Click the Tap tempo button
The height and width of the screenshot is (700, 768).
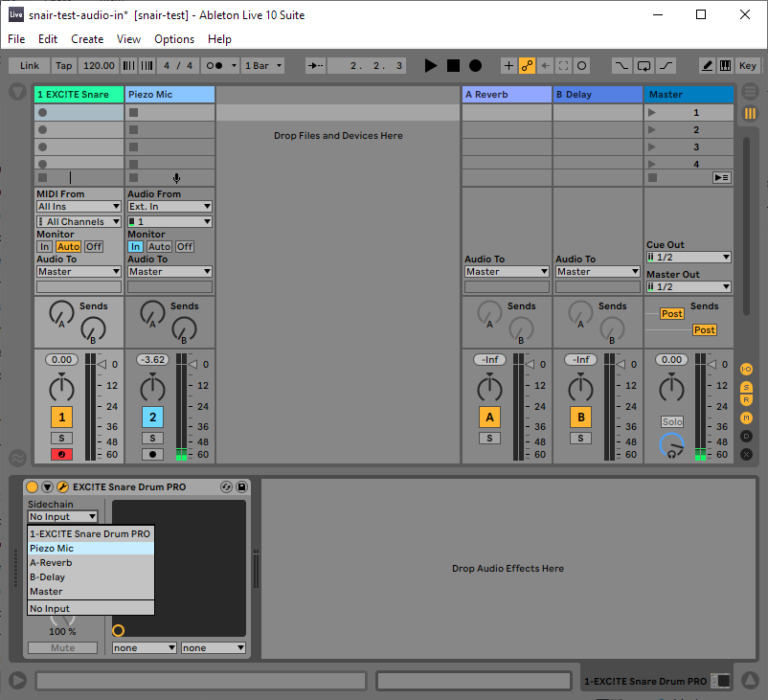tap(64, 66)
